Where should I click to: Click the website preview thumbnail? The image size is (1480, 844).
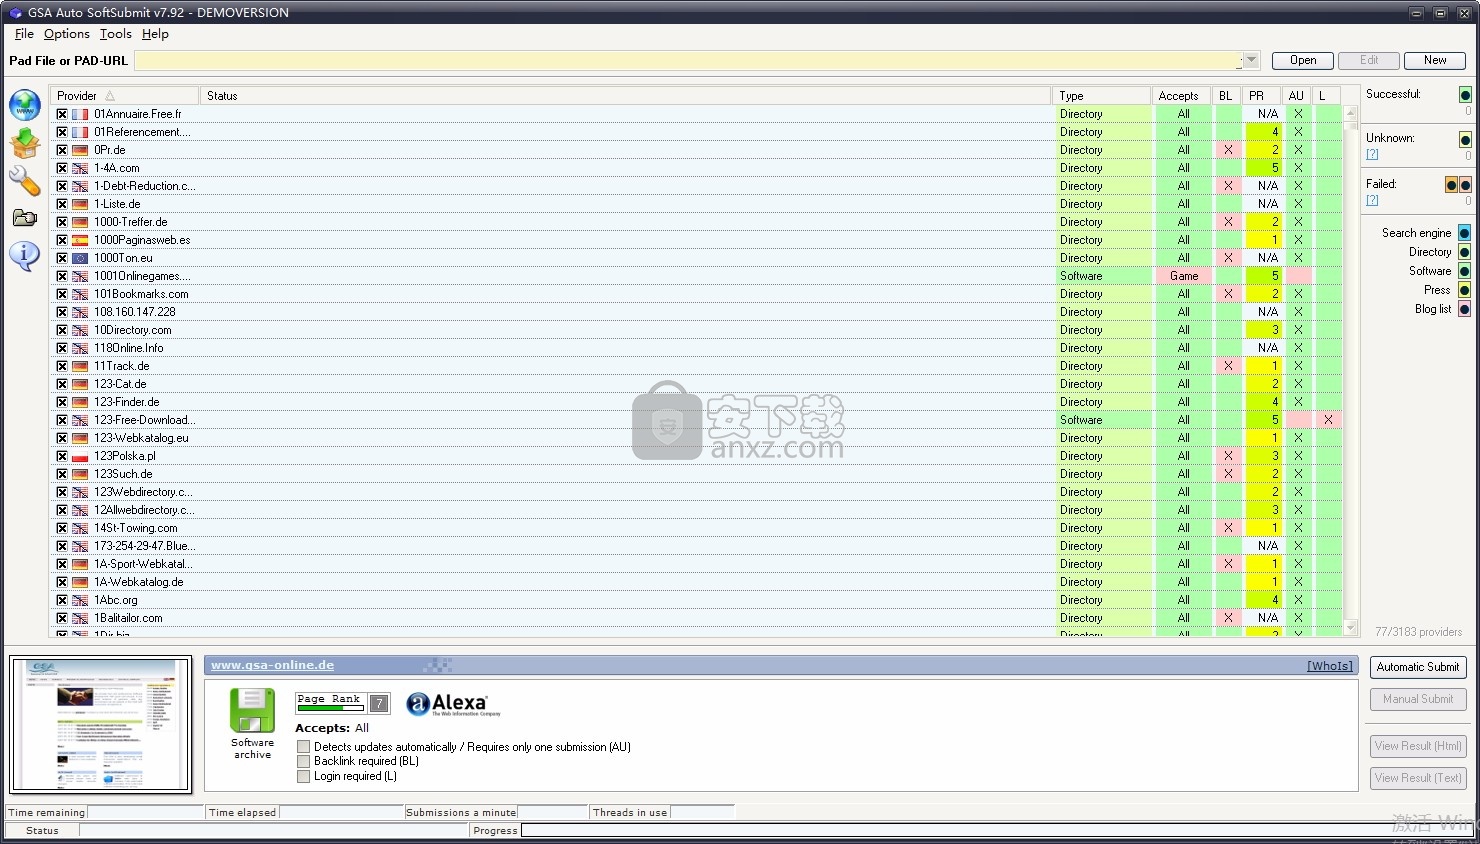click(x=100, y=725)
